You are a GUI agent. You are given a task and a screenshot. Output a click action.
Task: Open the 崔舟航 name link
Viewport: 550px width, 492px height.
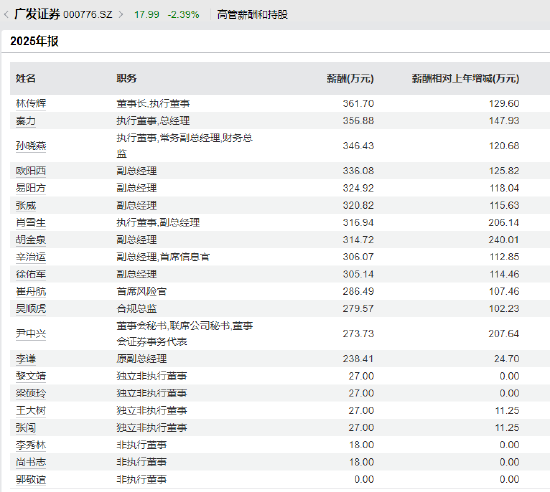(31, 291)
